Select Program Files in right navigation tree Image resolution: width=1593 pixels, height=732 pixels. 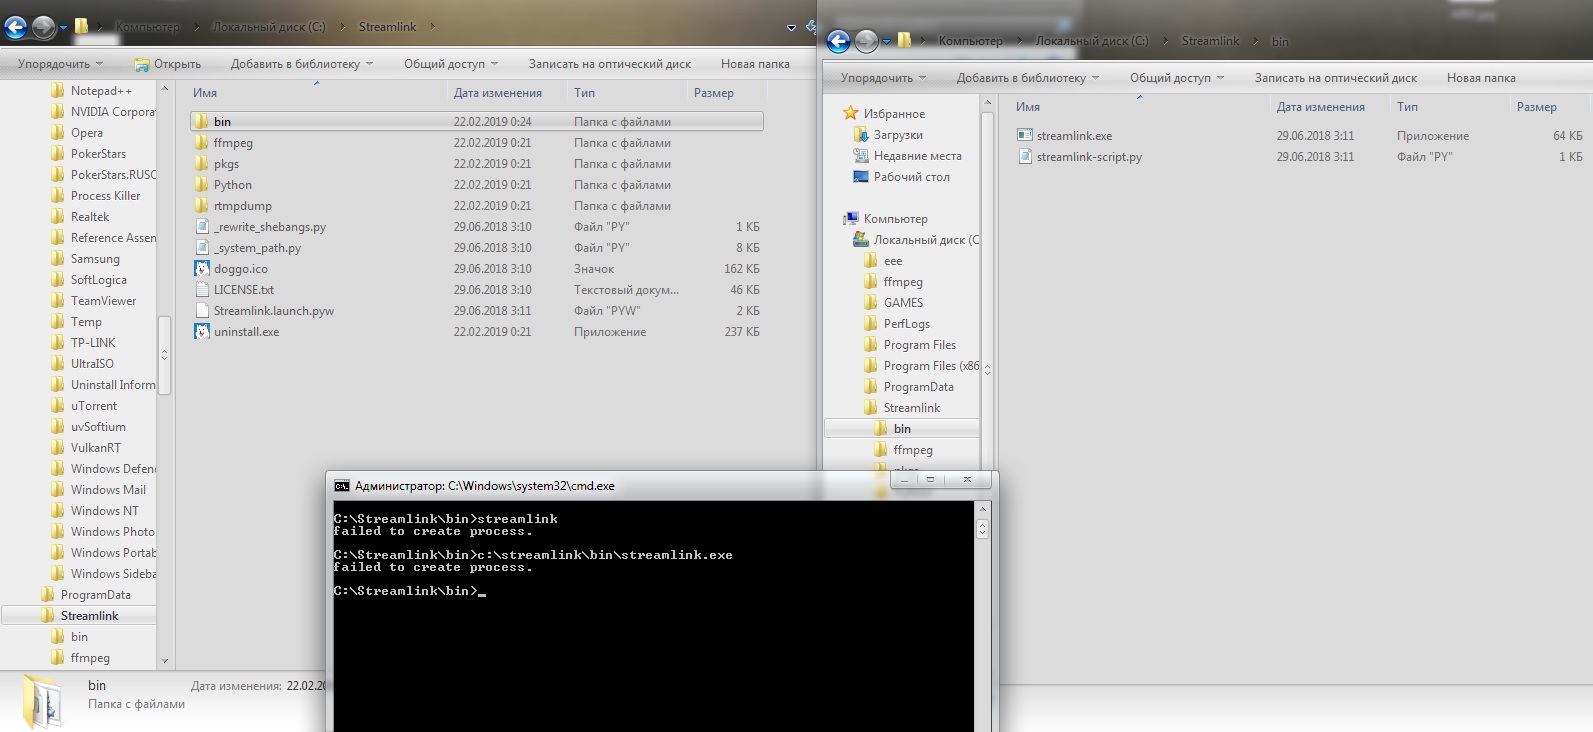point(919,345)
